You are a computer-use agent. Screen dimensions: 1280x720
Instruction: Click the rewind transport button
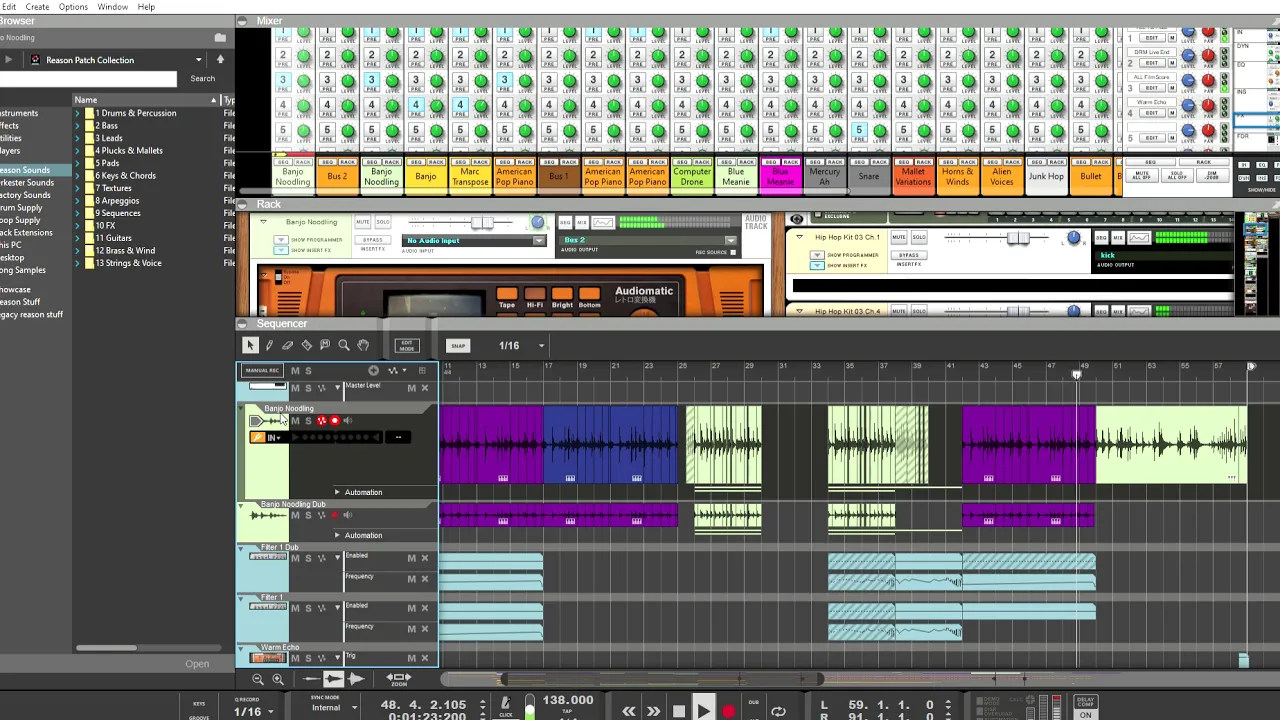tap(628, 711)
